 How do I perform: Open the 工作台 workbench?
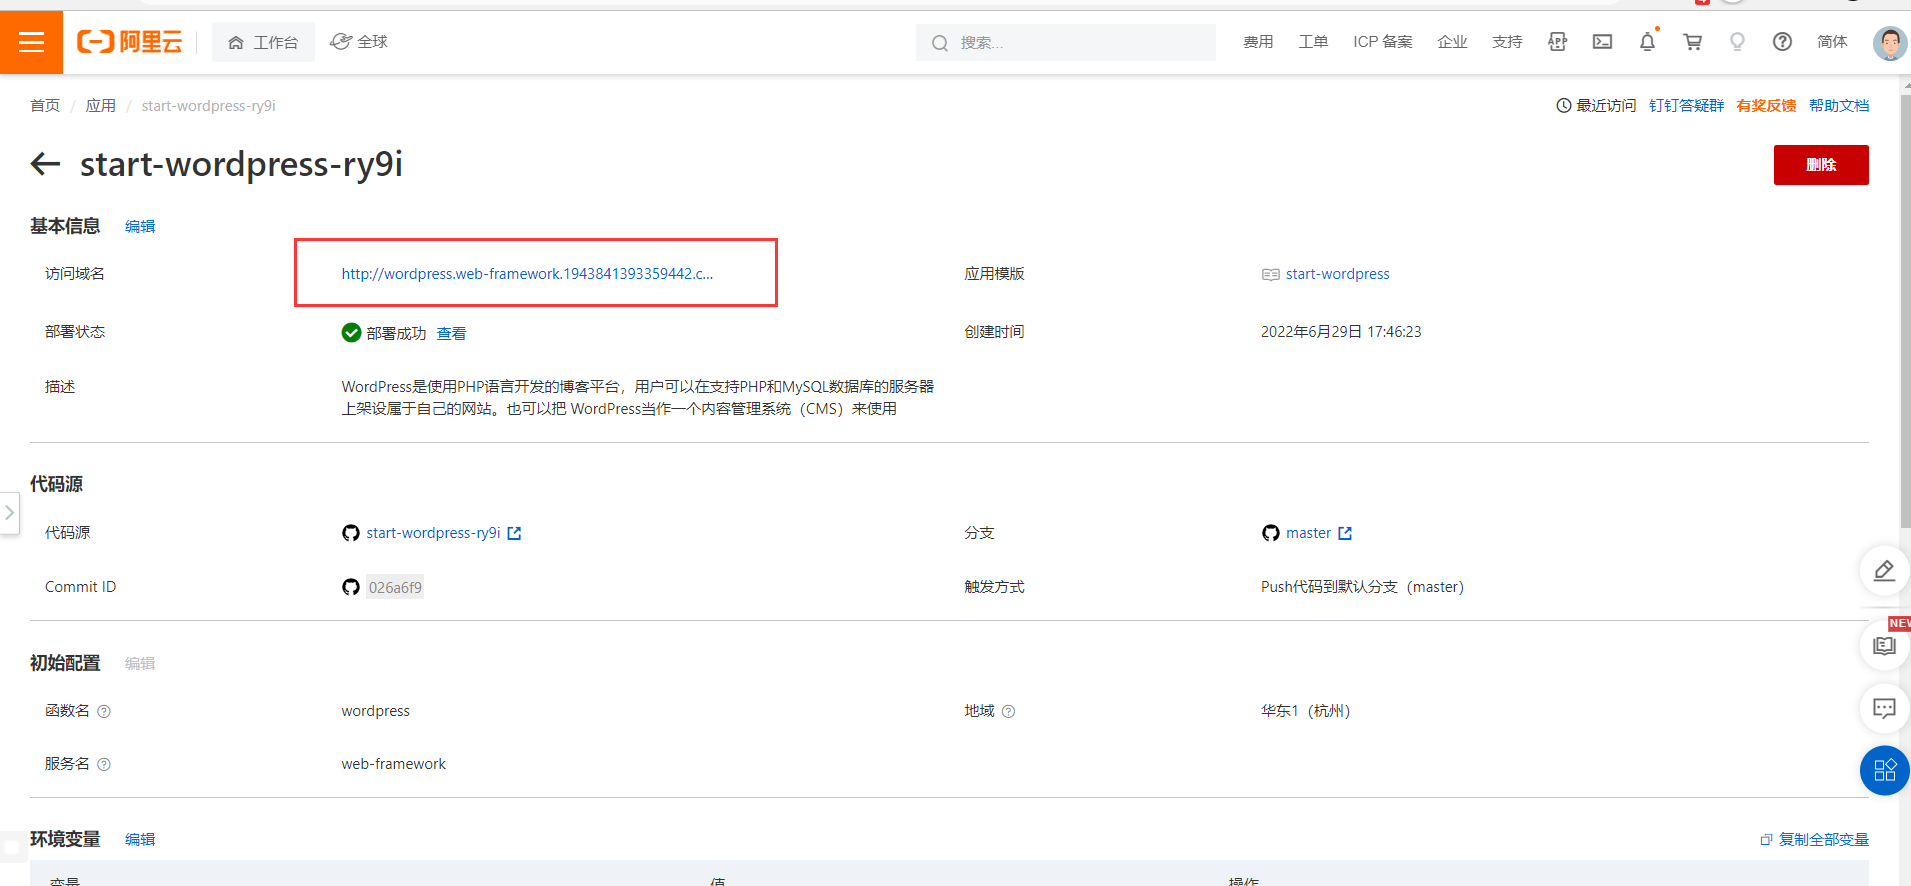263,42
